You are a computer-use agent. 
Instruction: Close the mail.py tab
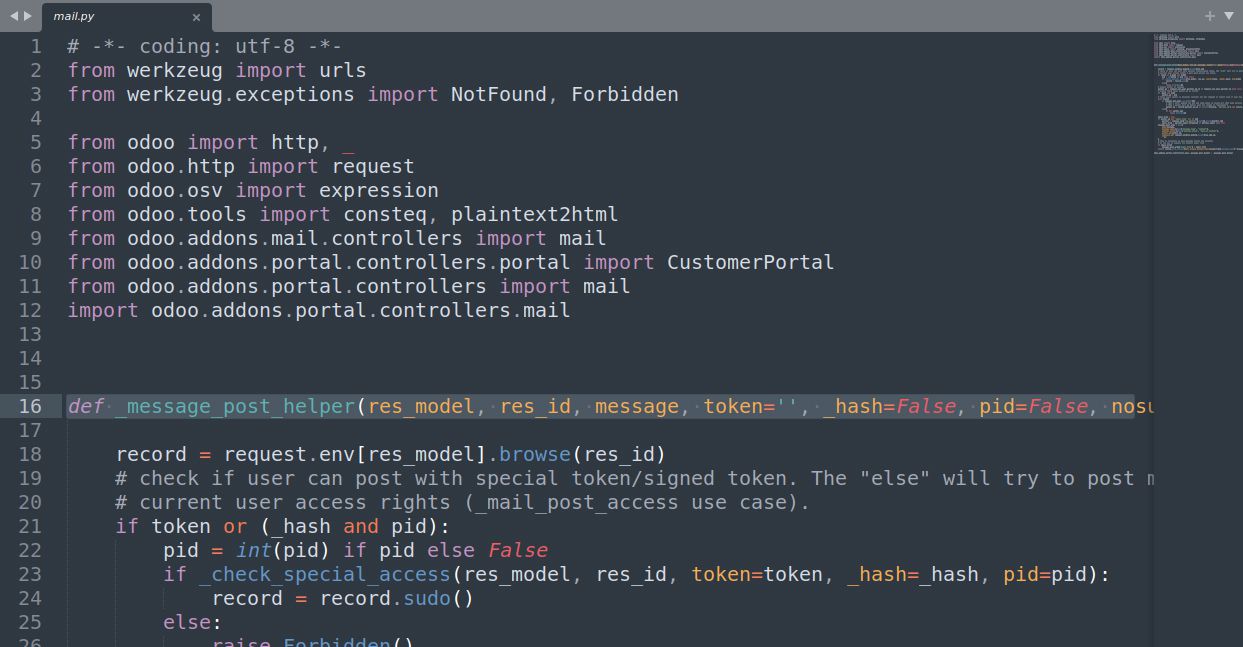click(196, 17)
